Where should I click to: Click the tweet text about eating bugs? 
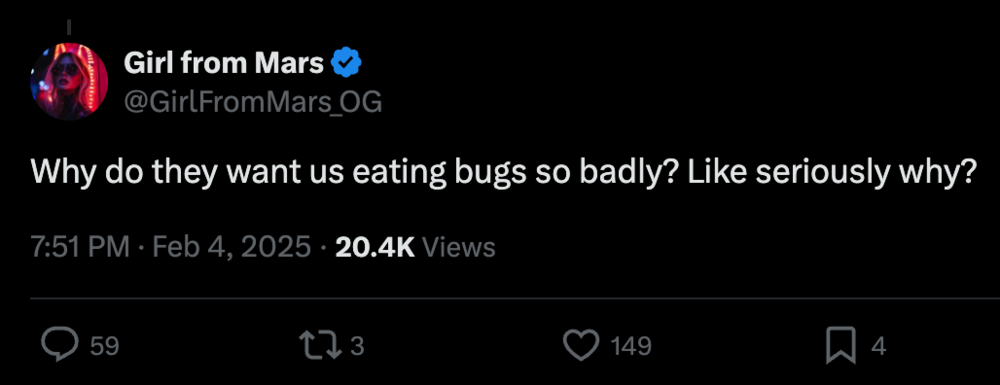[501, 174]
